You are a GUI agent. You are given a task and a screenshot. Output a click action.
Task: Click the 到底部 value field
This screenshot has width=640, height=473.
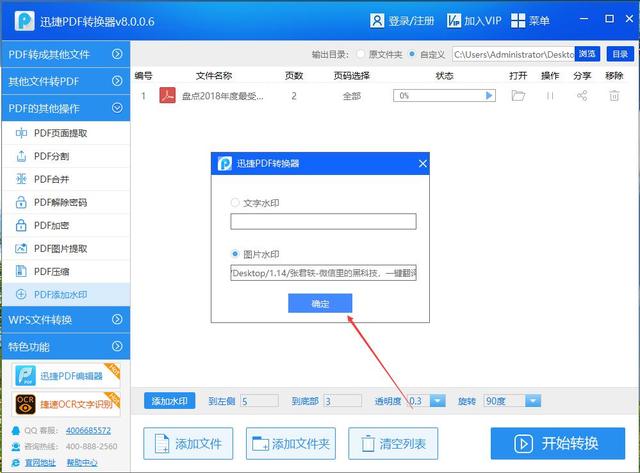342,401
